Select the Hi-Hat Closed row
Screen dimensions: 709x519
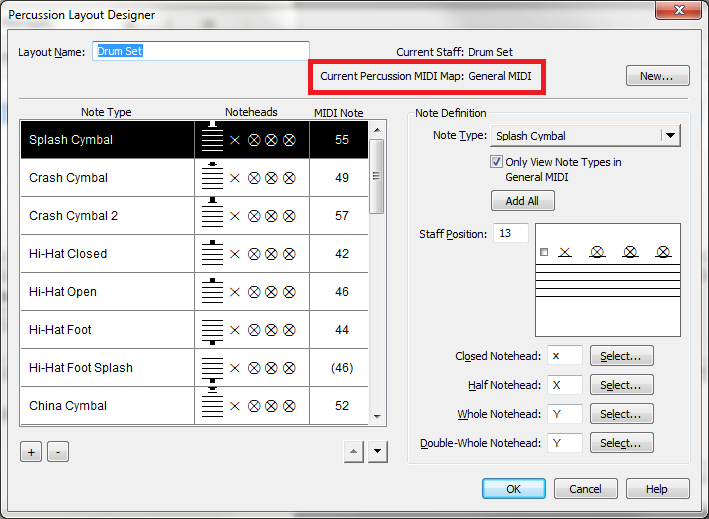[108, 254]
